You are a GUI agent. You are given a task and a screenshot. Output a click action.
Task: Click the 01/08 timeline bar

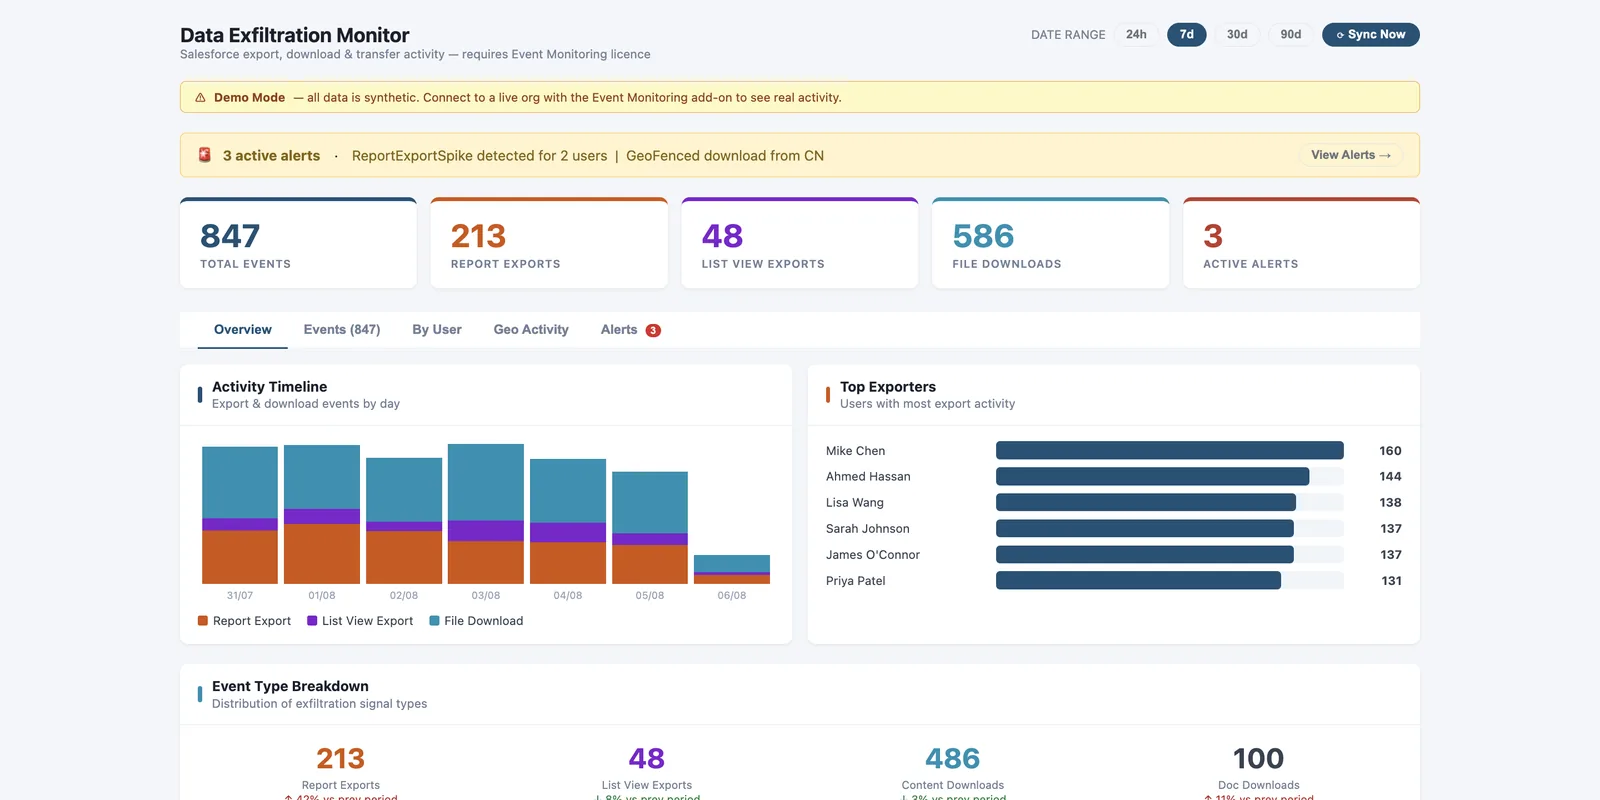(x=322, y=514)
